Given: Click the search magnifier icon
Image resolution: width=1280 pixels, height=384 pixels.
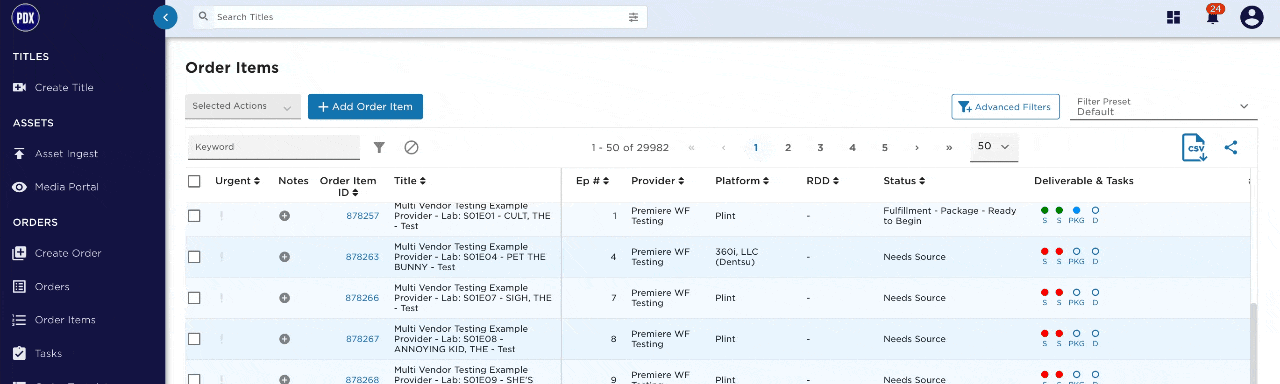Looking at the screenshot, I should coord(203,17).
